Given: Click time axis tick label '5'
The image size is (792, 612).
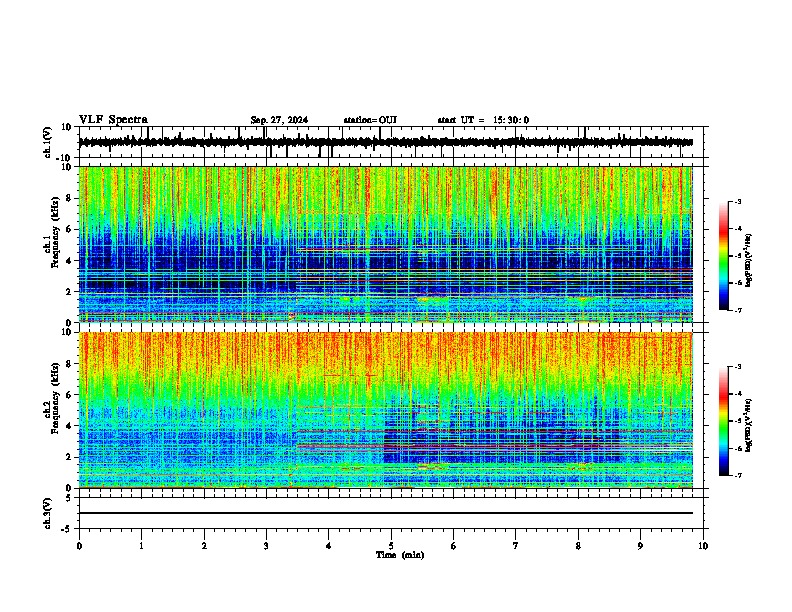Looking at the screenshot, I should [x=391, y=546].
